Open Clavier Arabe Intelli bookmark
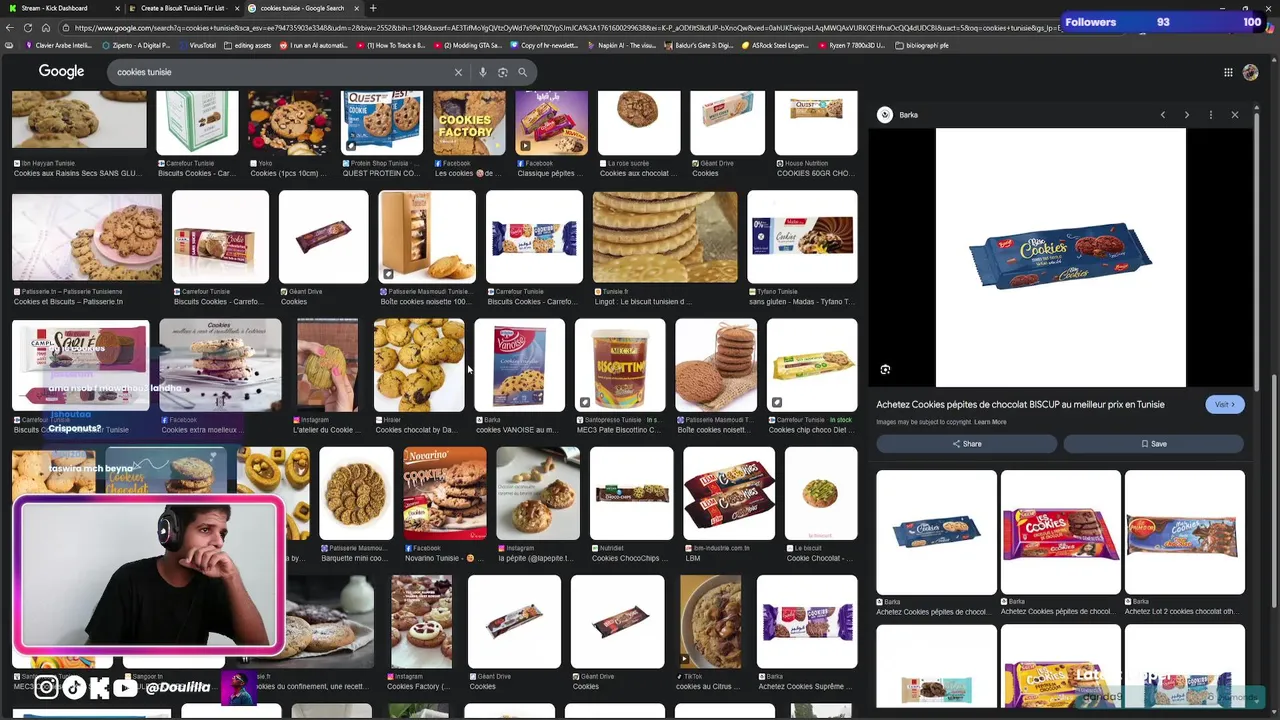This screenshot has width=1280, height=720. (x=60, y=45)
